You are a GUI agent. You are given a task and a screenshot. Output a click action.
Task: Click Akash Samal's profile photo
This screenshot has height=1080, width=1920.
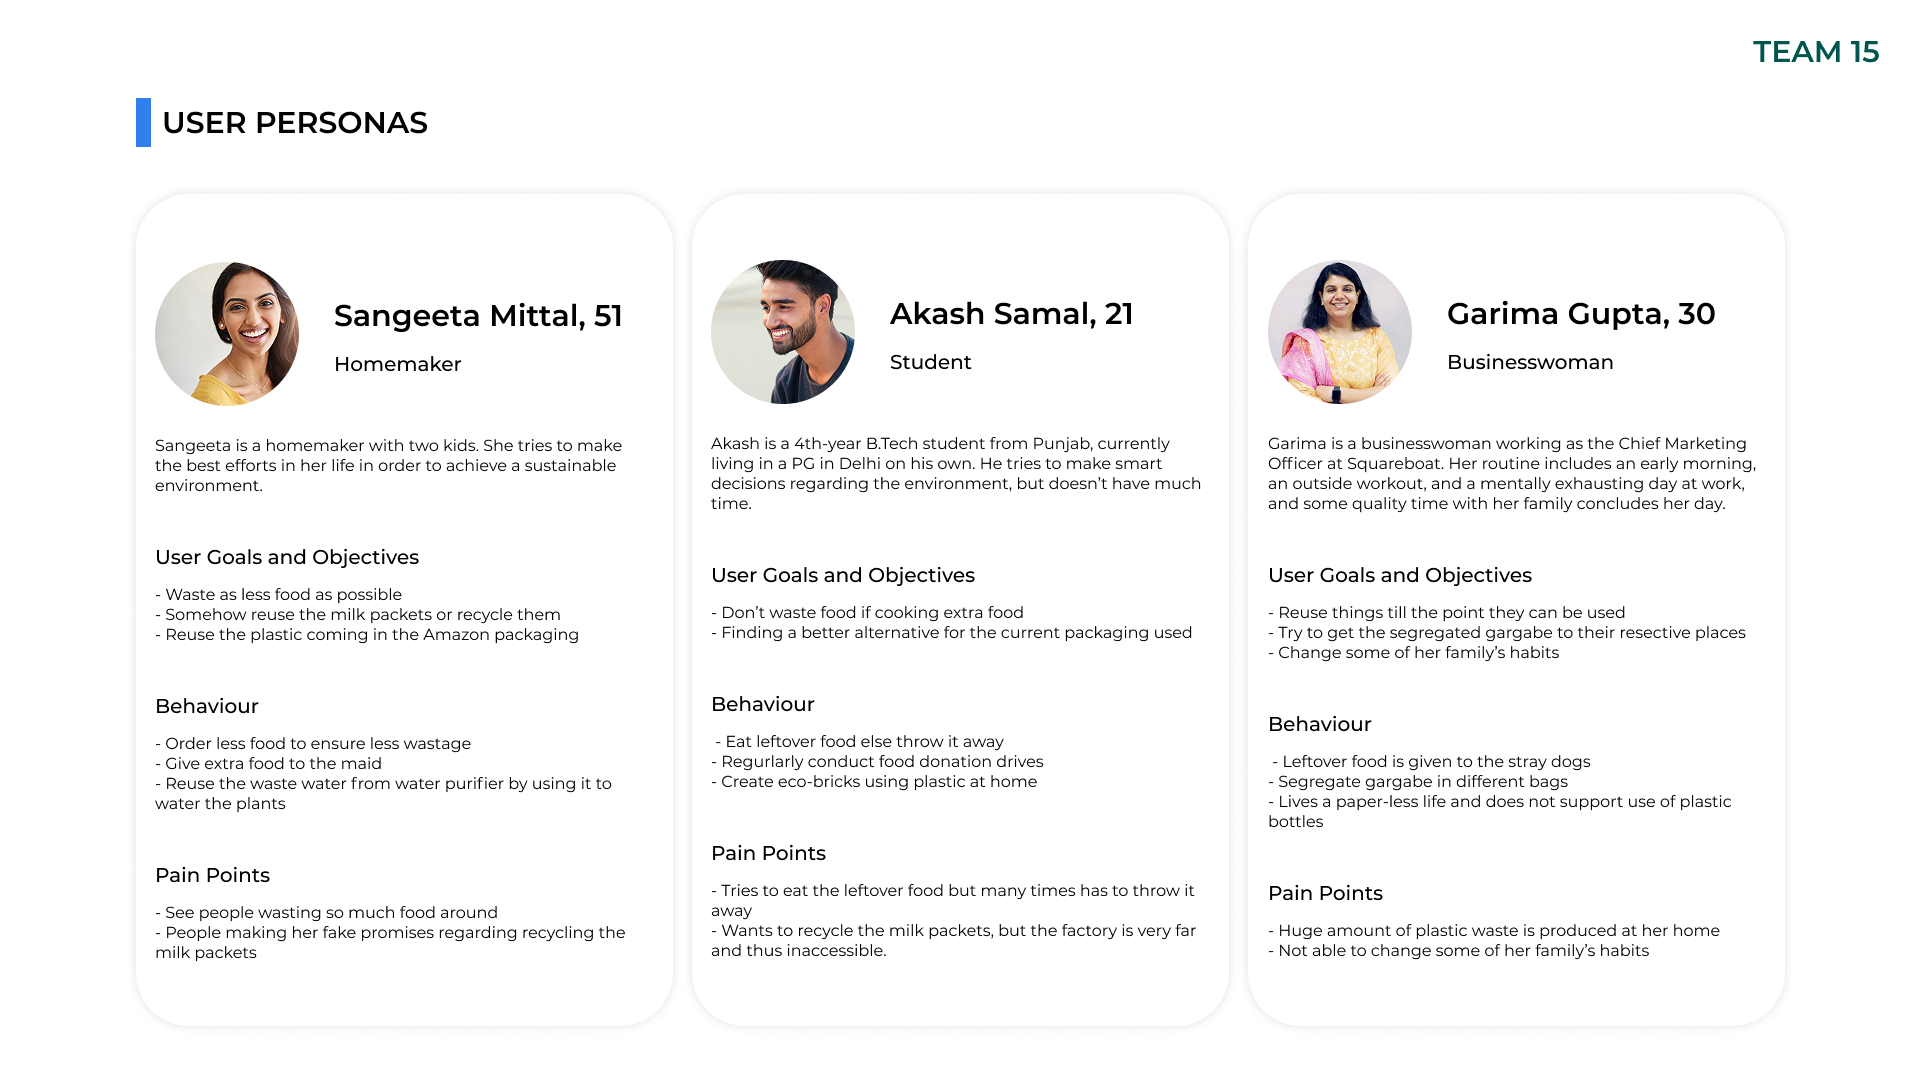783,332
